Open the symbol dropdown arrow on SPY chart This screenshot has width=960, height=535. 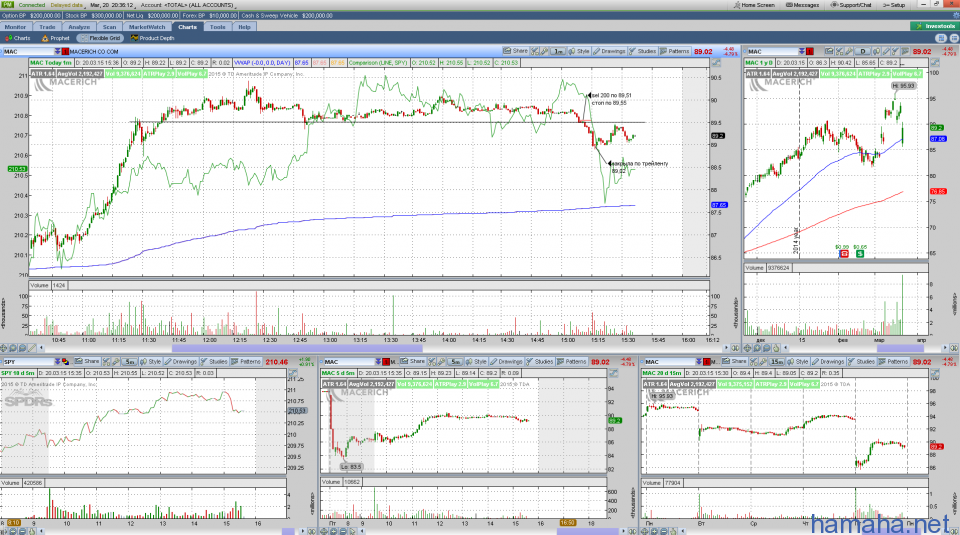58,362
